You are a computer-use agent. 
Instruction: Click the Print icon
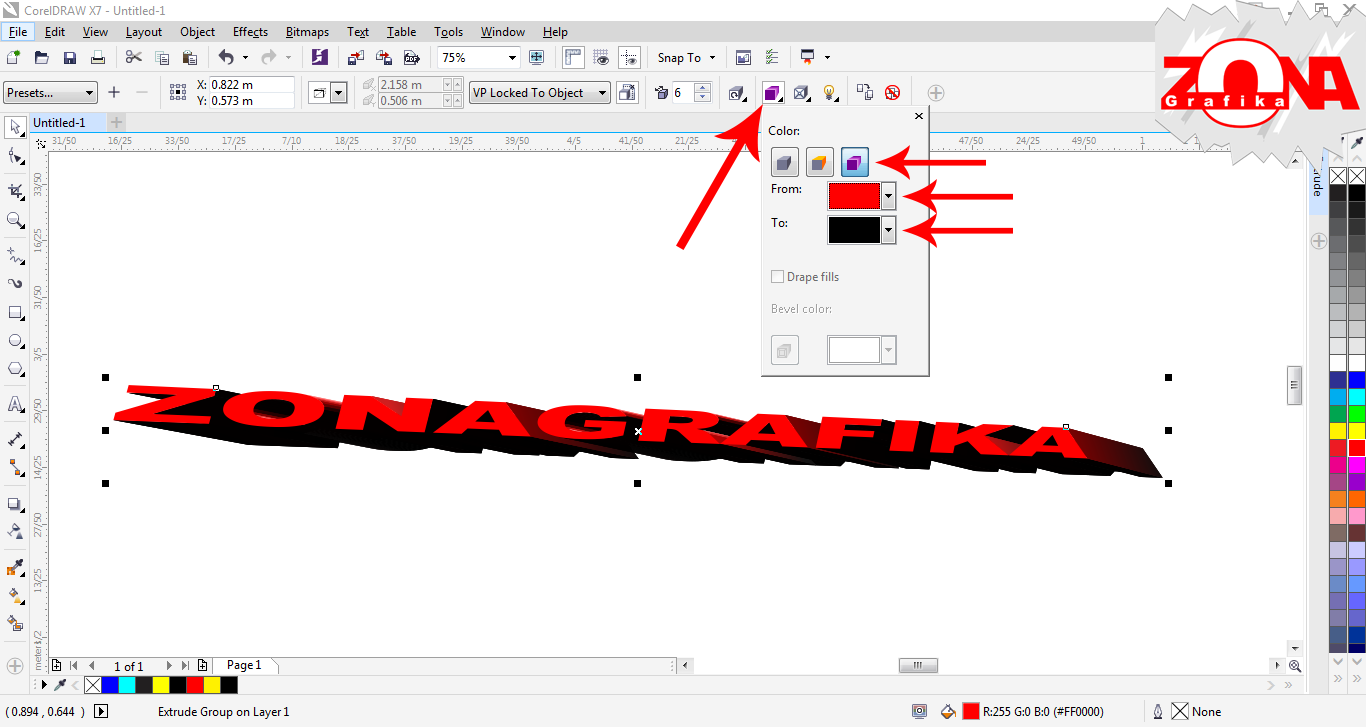click(98, 58)
